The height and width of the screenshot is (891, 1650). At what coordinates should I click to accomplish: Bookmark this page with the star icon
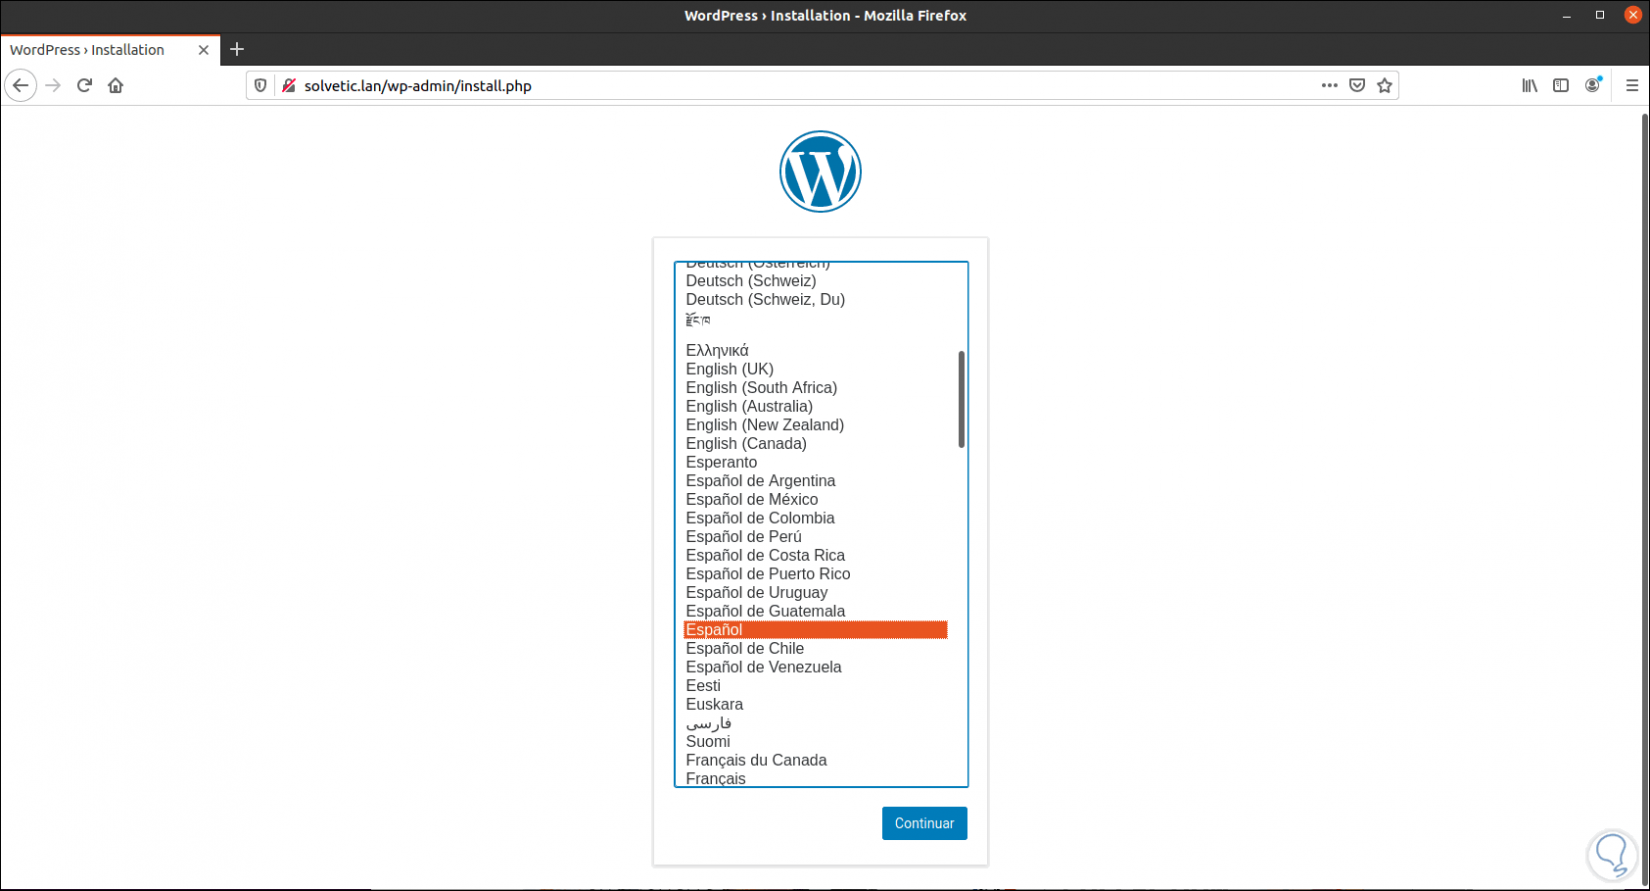[x=1385, y=86]
